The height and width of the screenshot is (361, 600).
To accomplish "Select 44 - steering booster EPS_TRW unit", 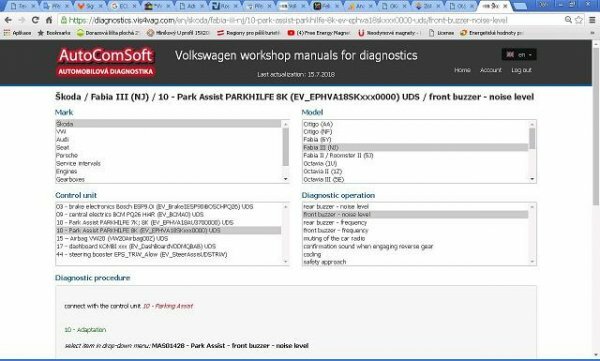I will click(x=168, y=255).
